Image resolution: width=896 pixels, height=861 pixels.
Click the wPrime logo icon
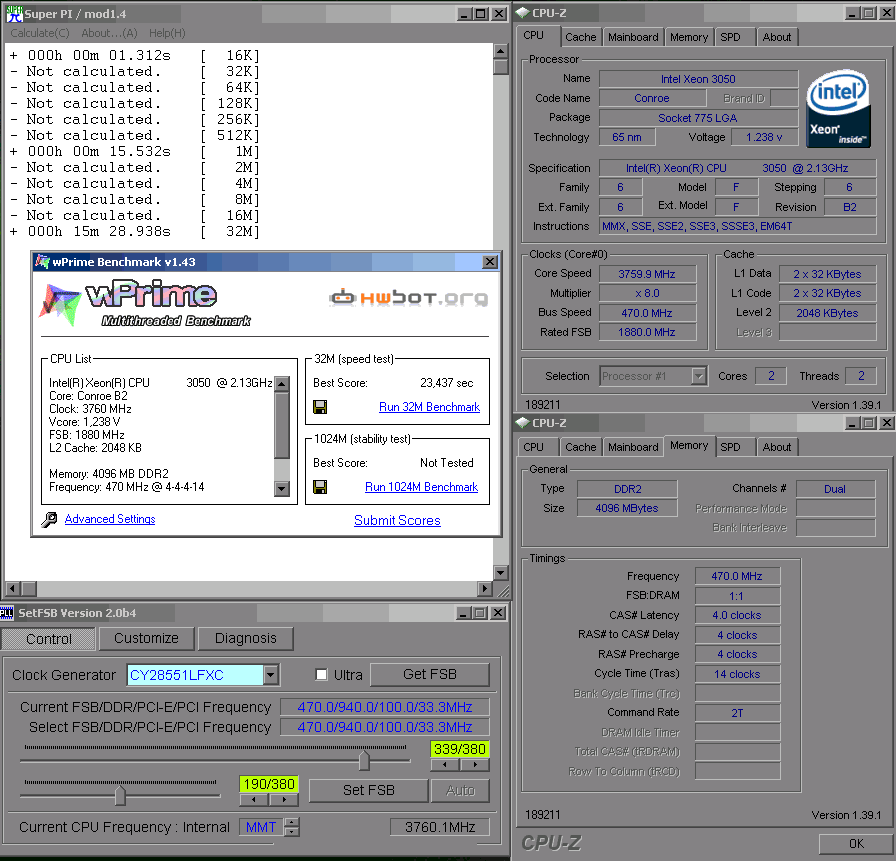pos(59,305)
